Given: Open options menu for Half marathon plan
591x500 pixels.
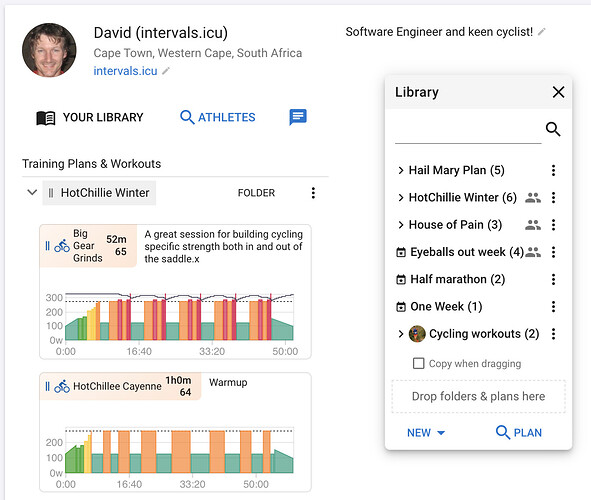Looking at the screenshot, I should (x=553, y=279).
